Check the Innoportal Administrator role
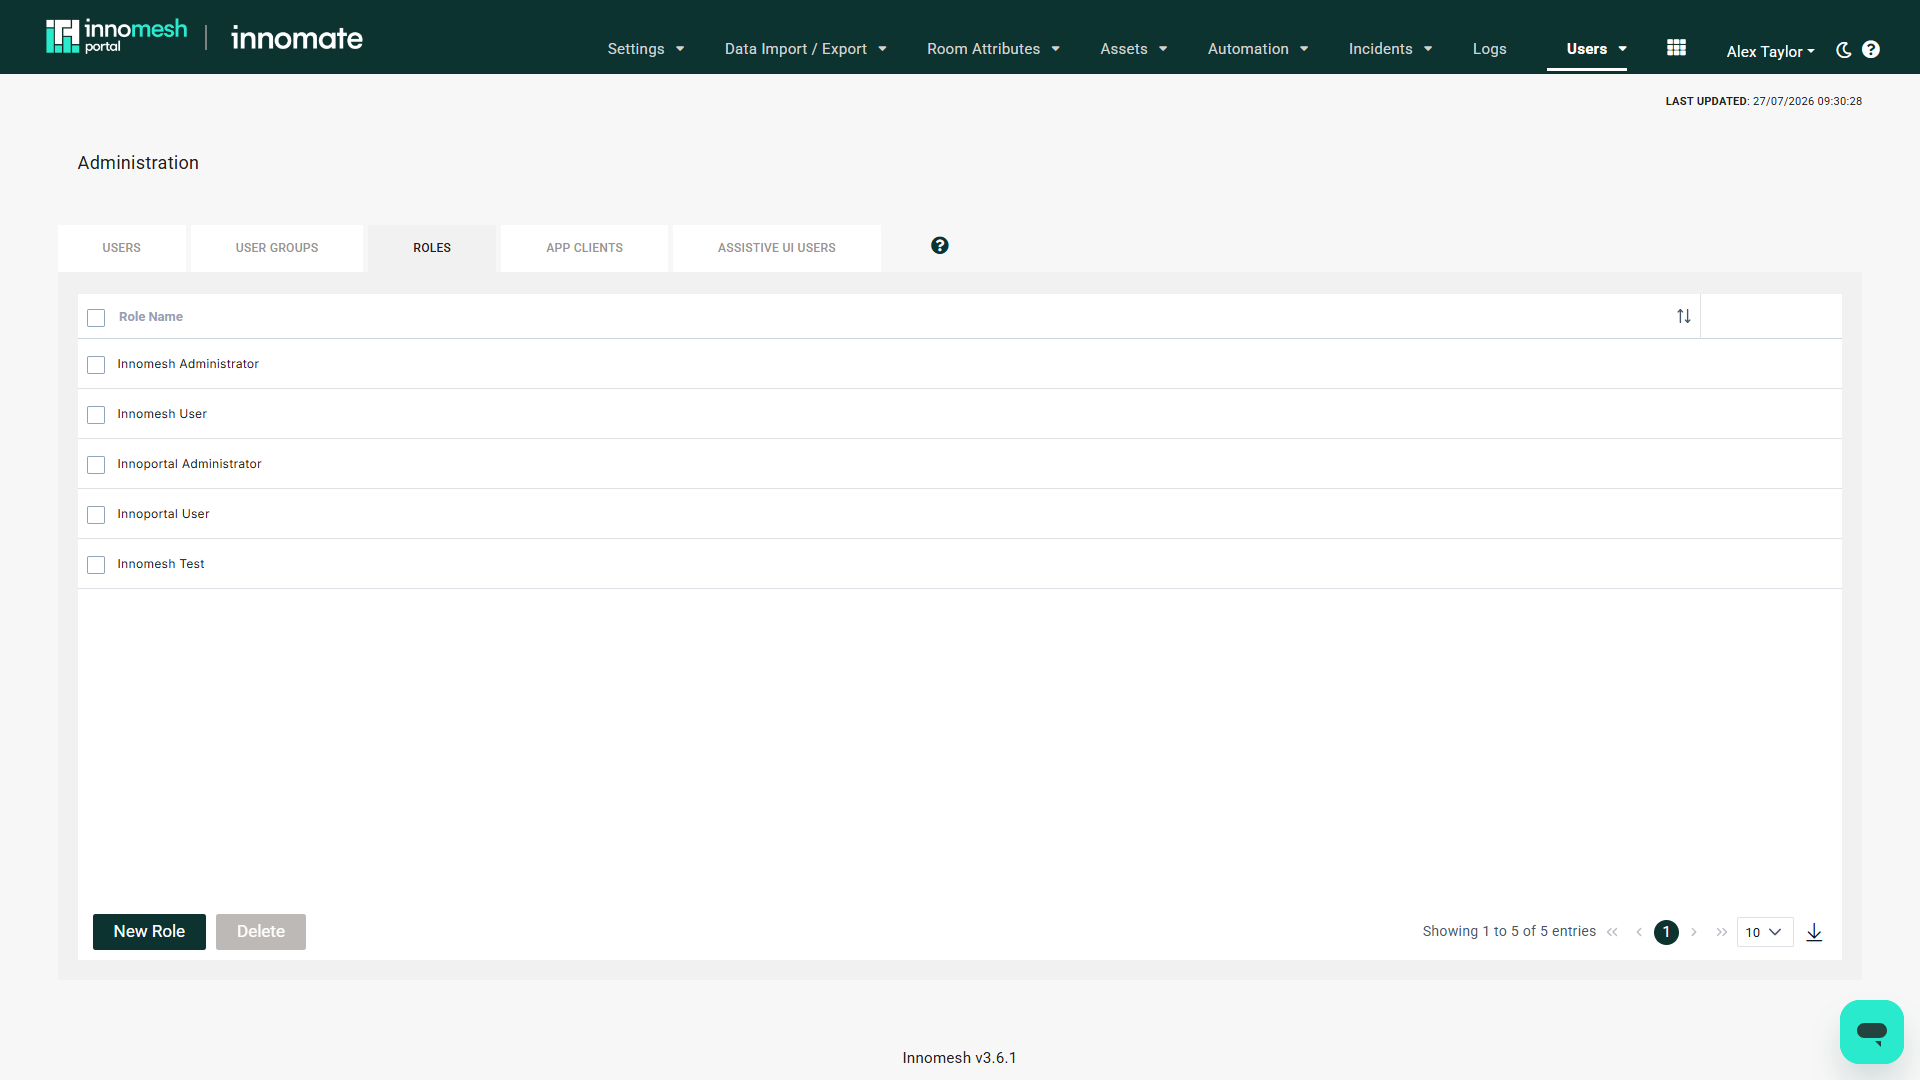Image resolution: width=1920 pixels, height=1080 pixels. pyautogui.click(x=96, y=465)
